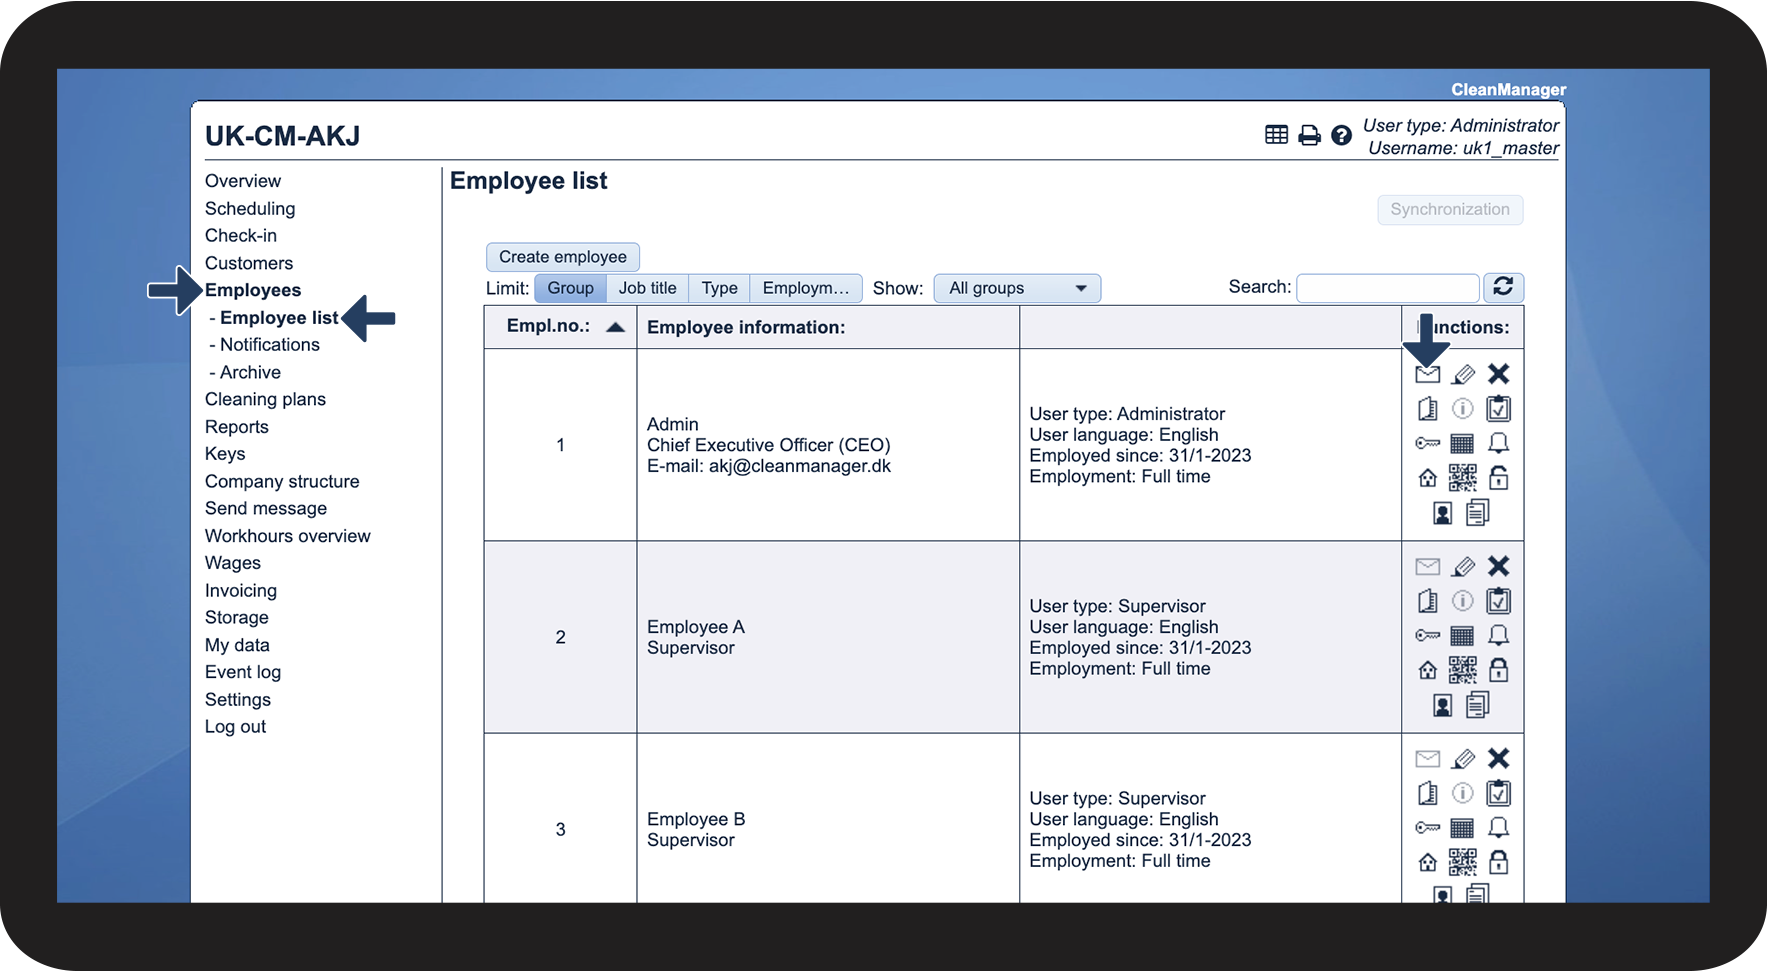Viewport: 1767px width, 971px height.
Task: Click the copy documents icon for Admin
Action: coord(1477,513)
